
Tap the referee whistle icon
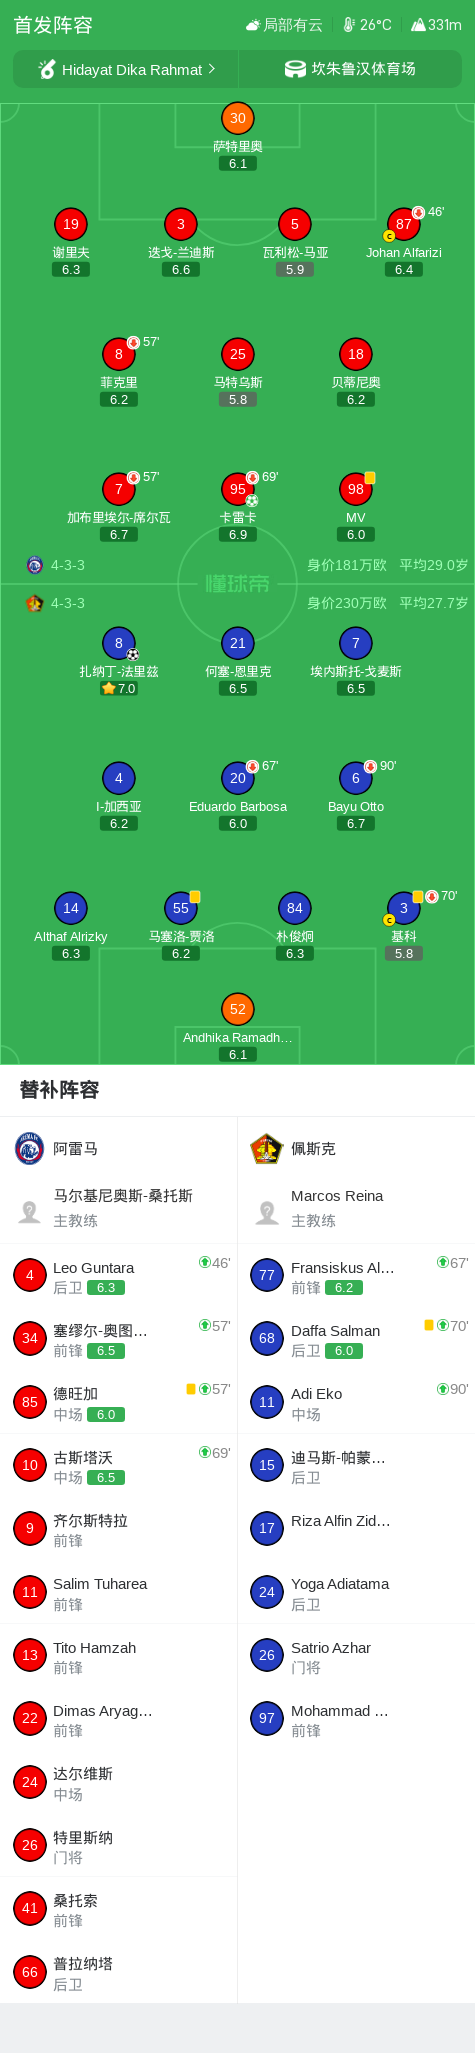tap(46, 69)
